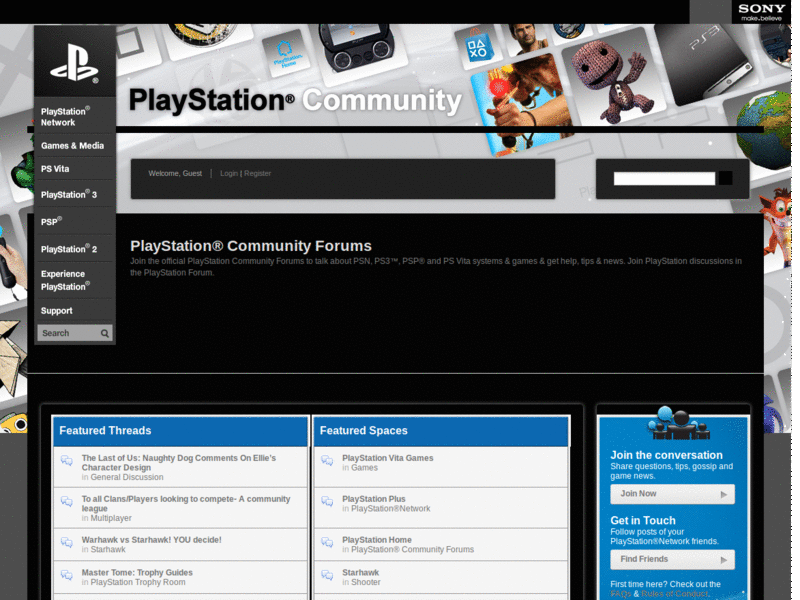The image size is (800, 600).
Task: Open Master Tome: Trophy Guides thread
Action: coord(137,572)
